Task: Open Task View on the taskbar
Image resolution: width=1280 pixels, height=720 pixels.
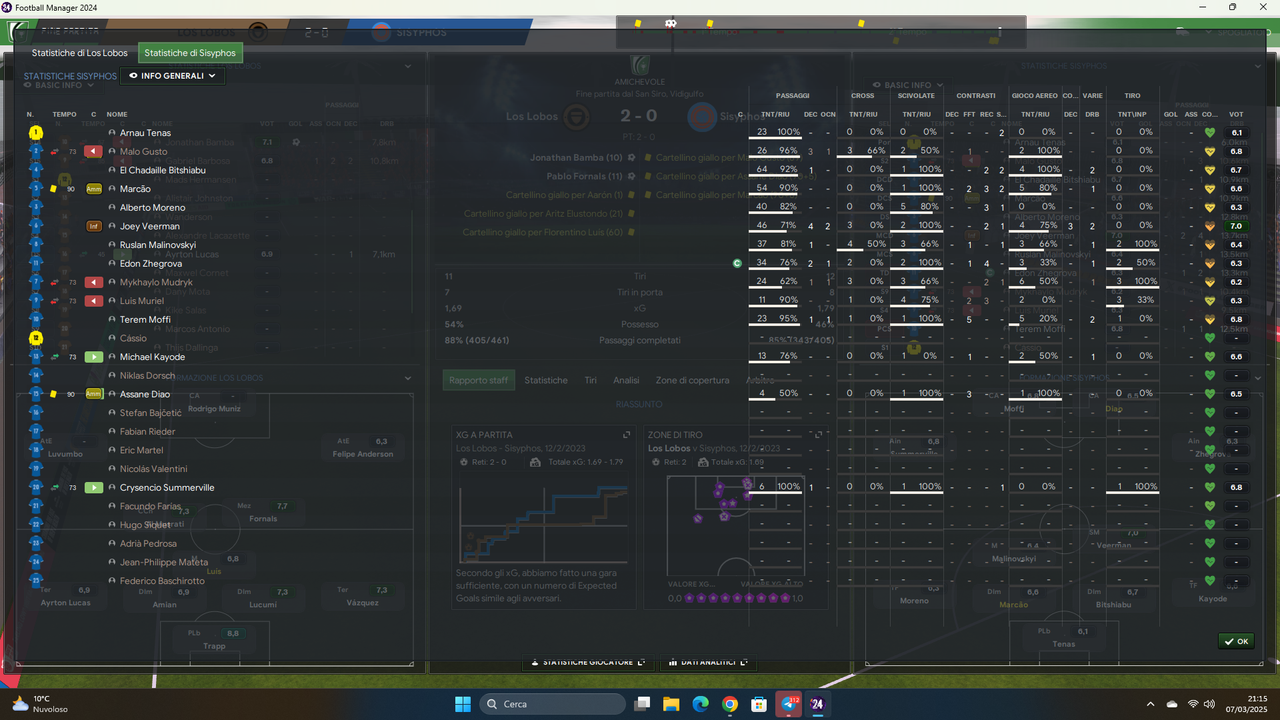Action: (x=643, y=704)
